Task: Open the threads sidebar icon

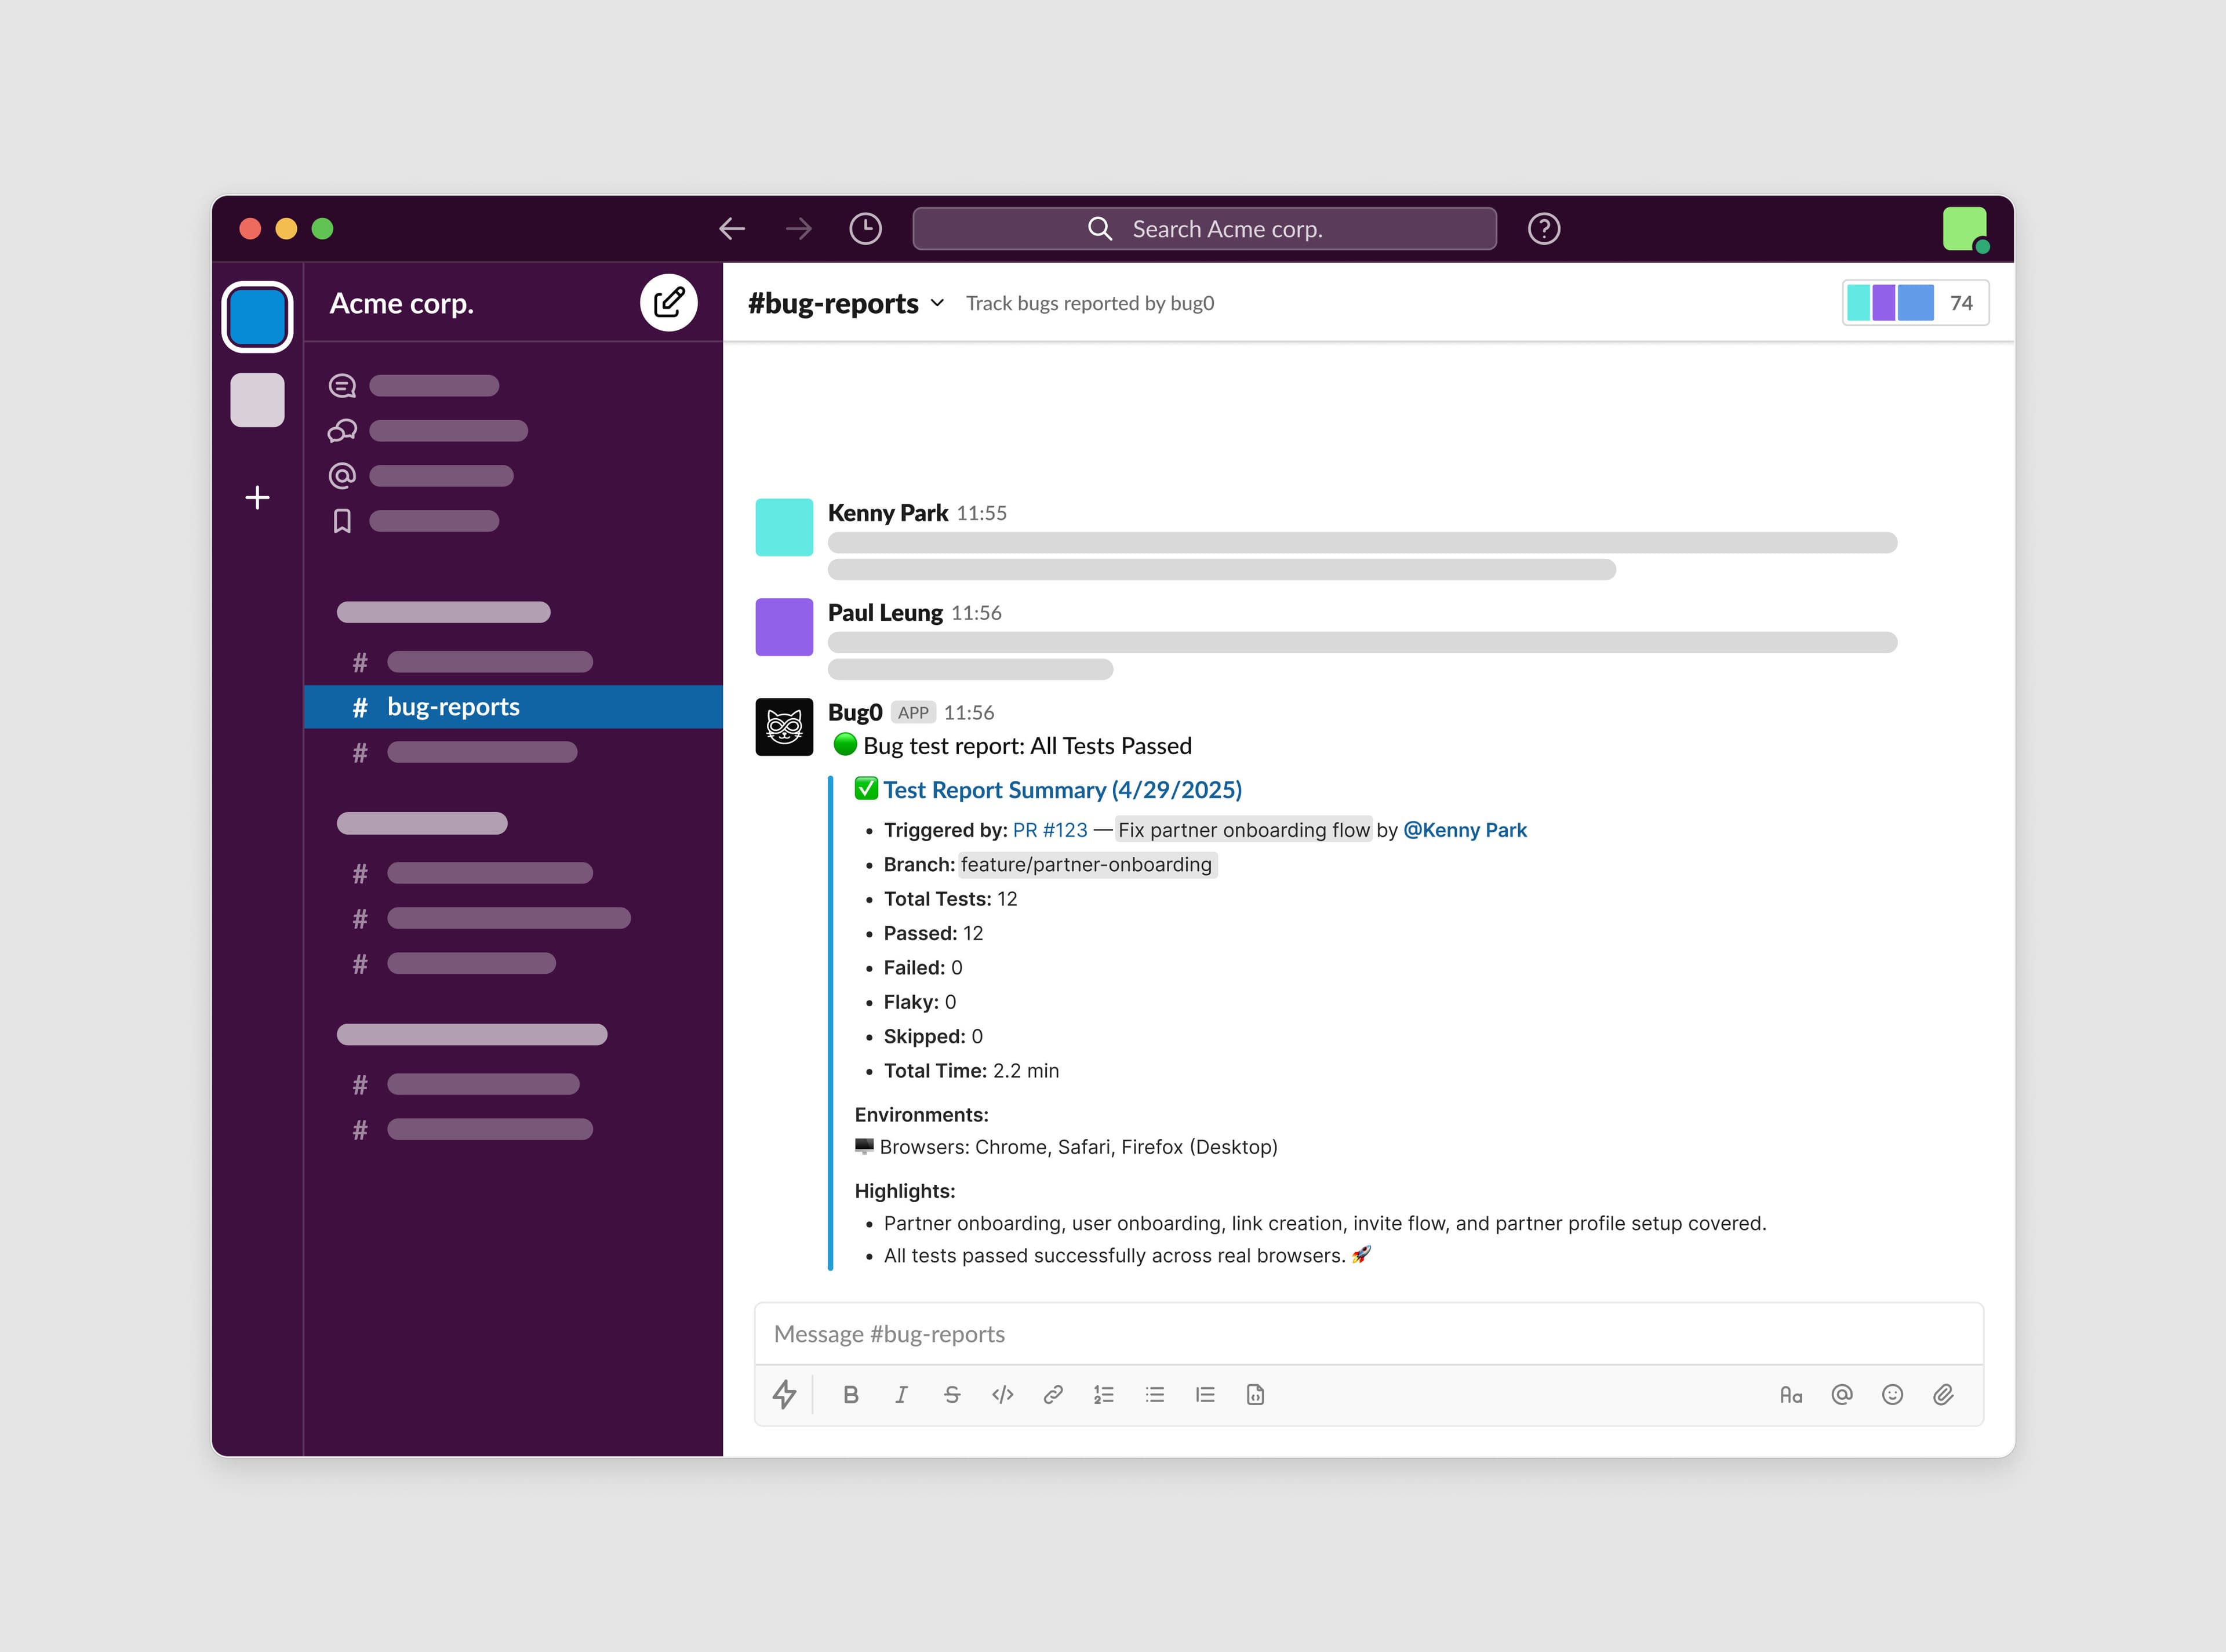Action: [342, 386]
